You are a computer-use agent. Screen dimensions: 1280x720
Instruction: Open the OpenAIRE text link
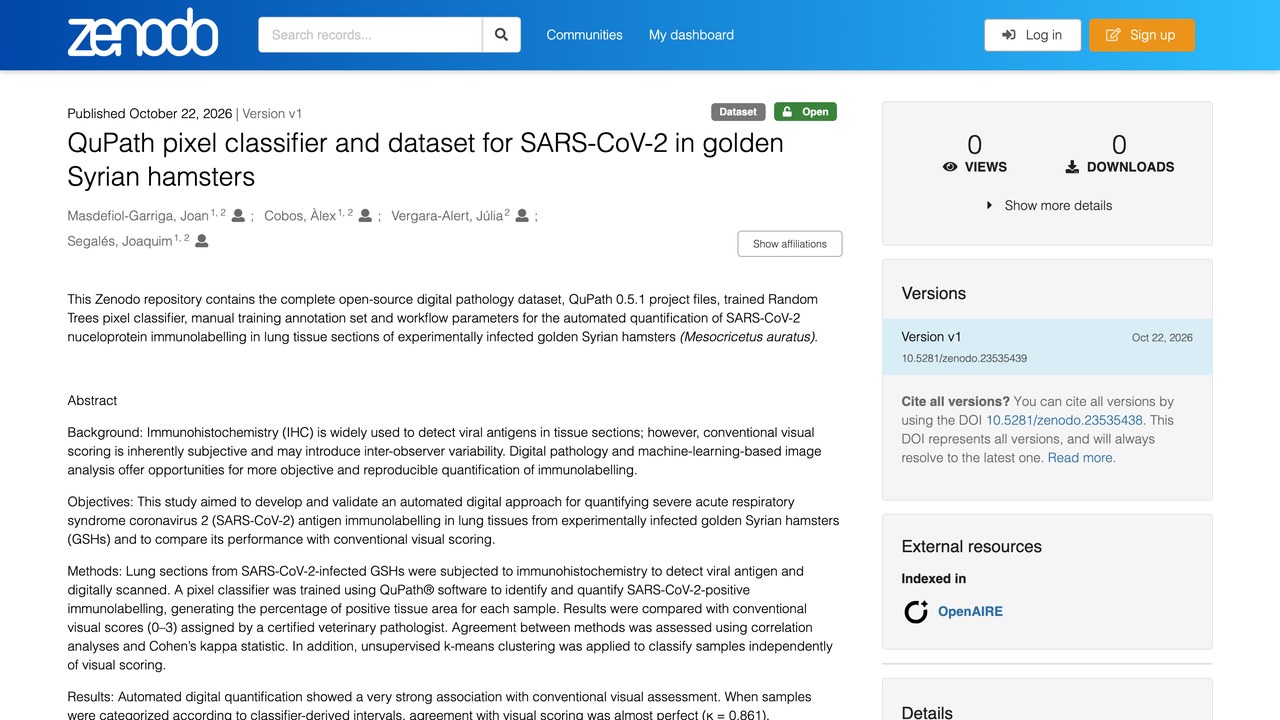[970, 611]
